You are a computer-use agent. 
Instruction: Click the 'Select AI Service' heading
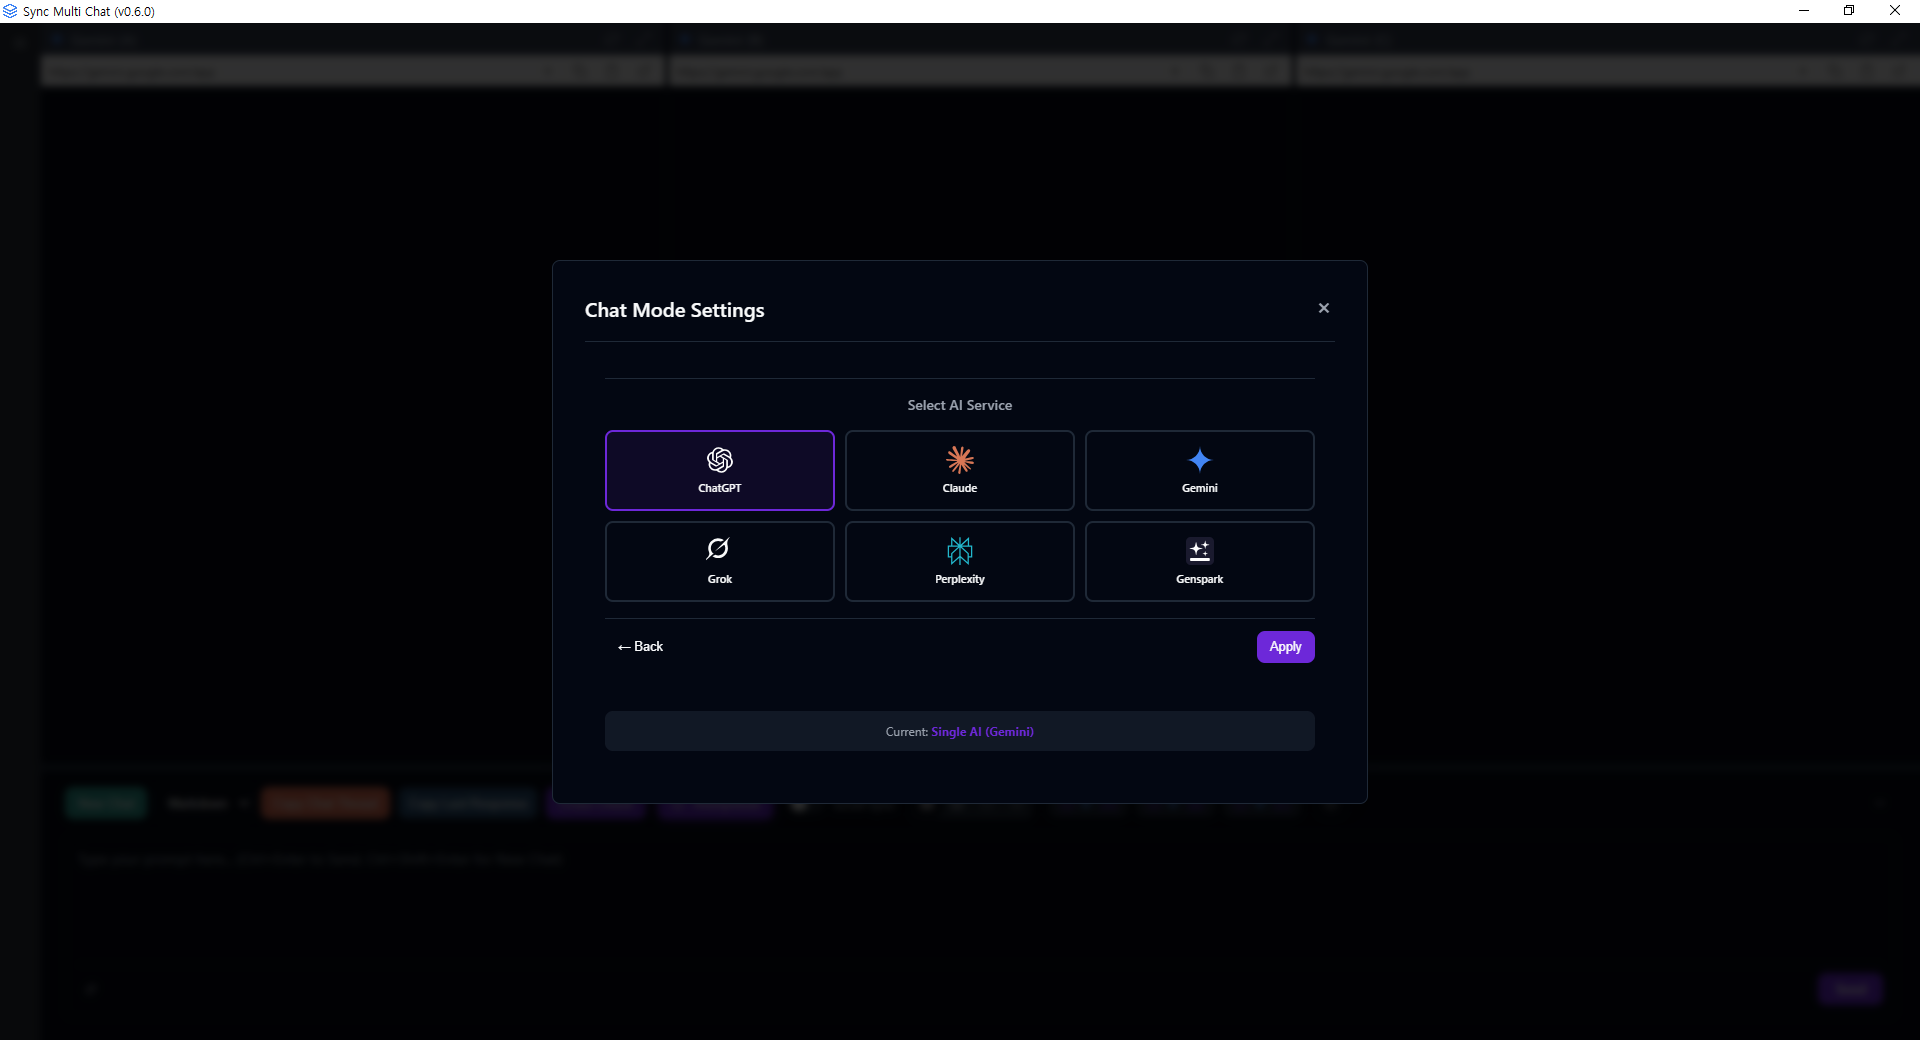tap(960, 405)
